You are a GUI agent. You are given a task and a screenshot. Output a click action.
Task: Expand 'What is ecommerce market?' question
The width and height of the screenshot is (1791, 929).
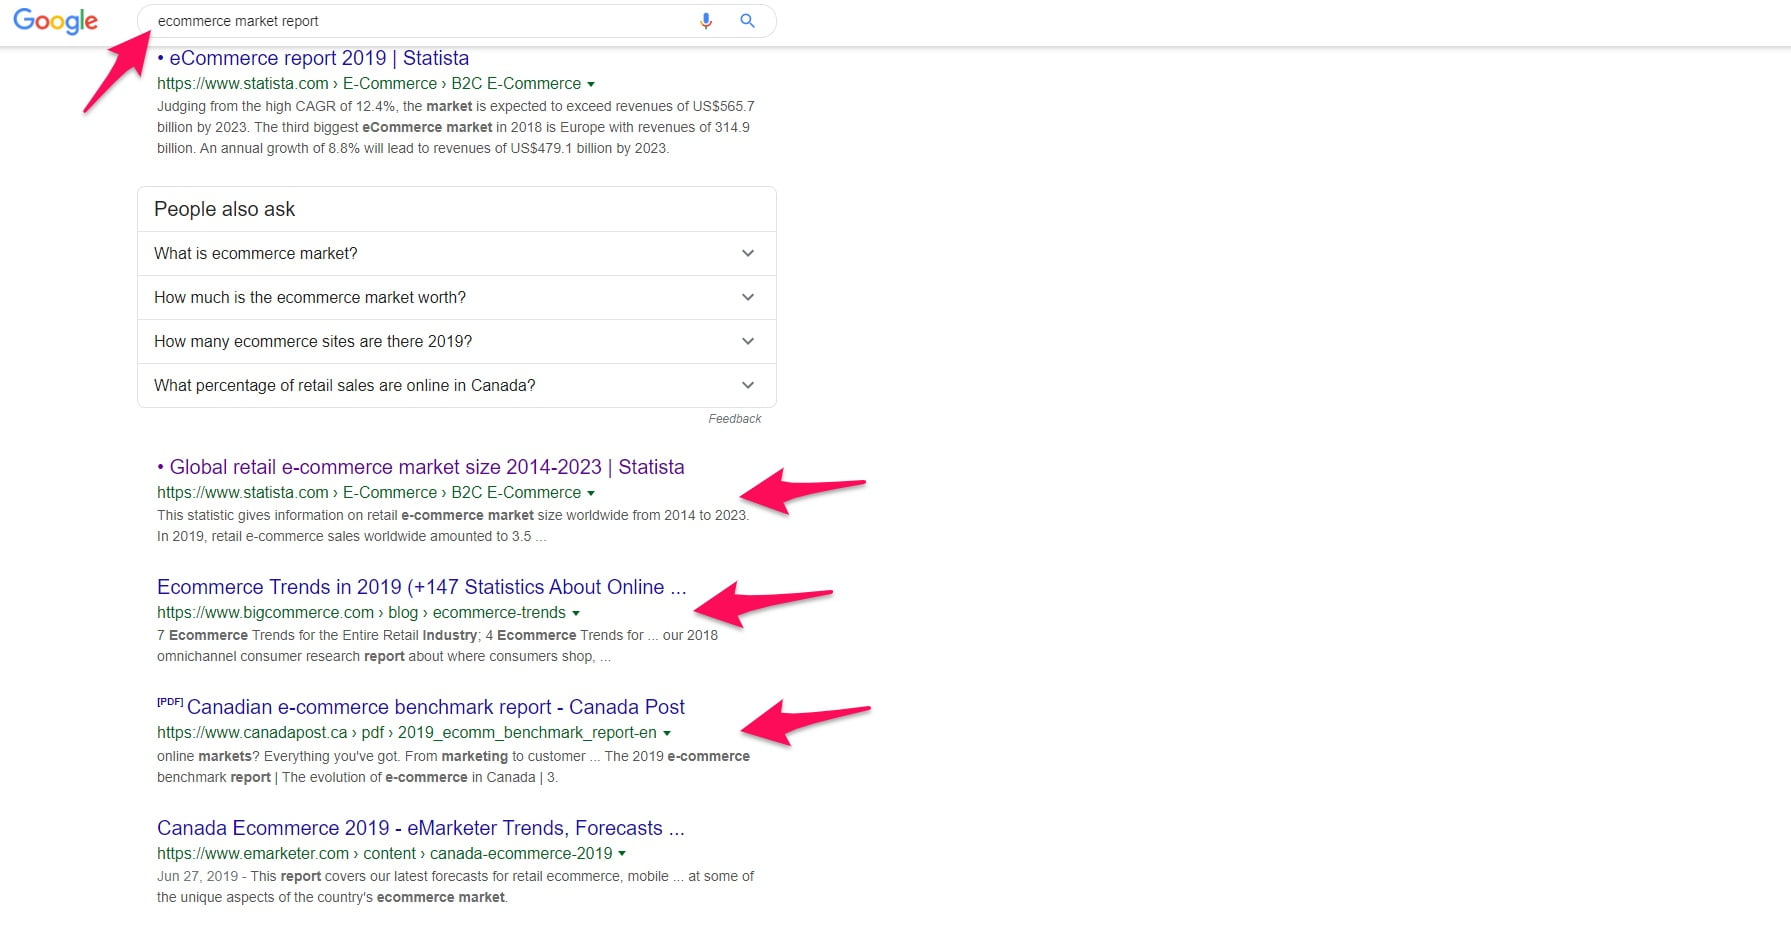(x=456, y=253)
